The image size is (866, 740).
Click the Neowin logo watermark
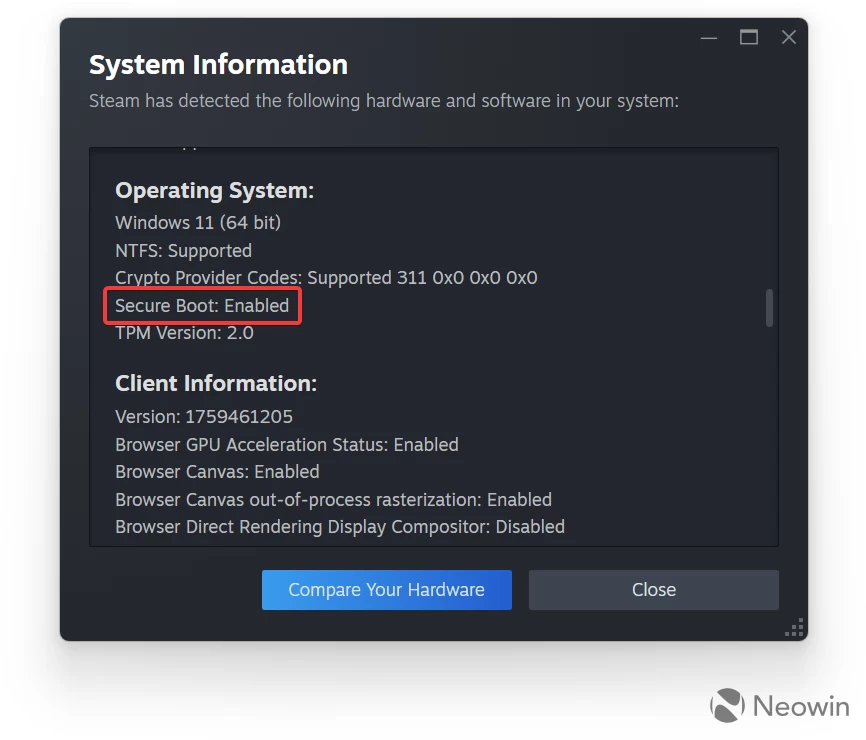(780, 705)
